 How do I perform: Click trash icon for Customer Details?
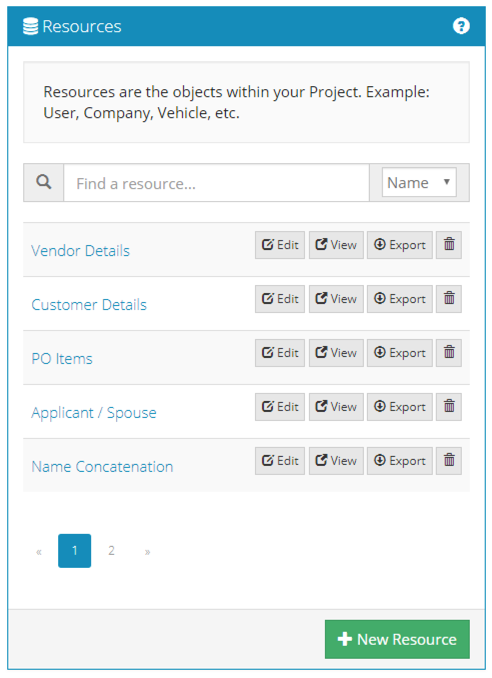449,299
